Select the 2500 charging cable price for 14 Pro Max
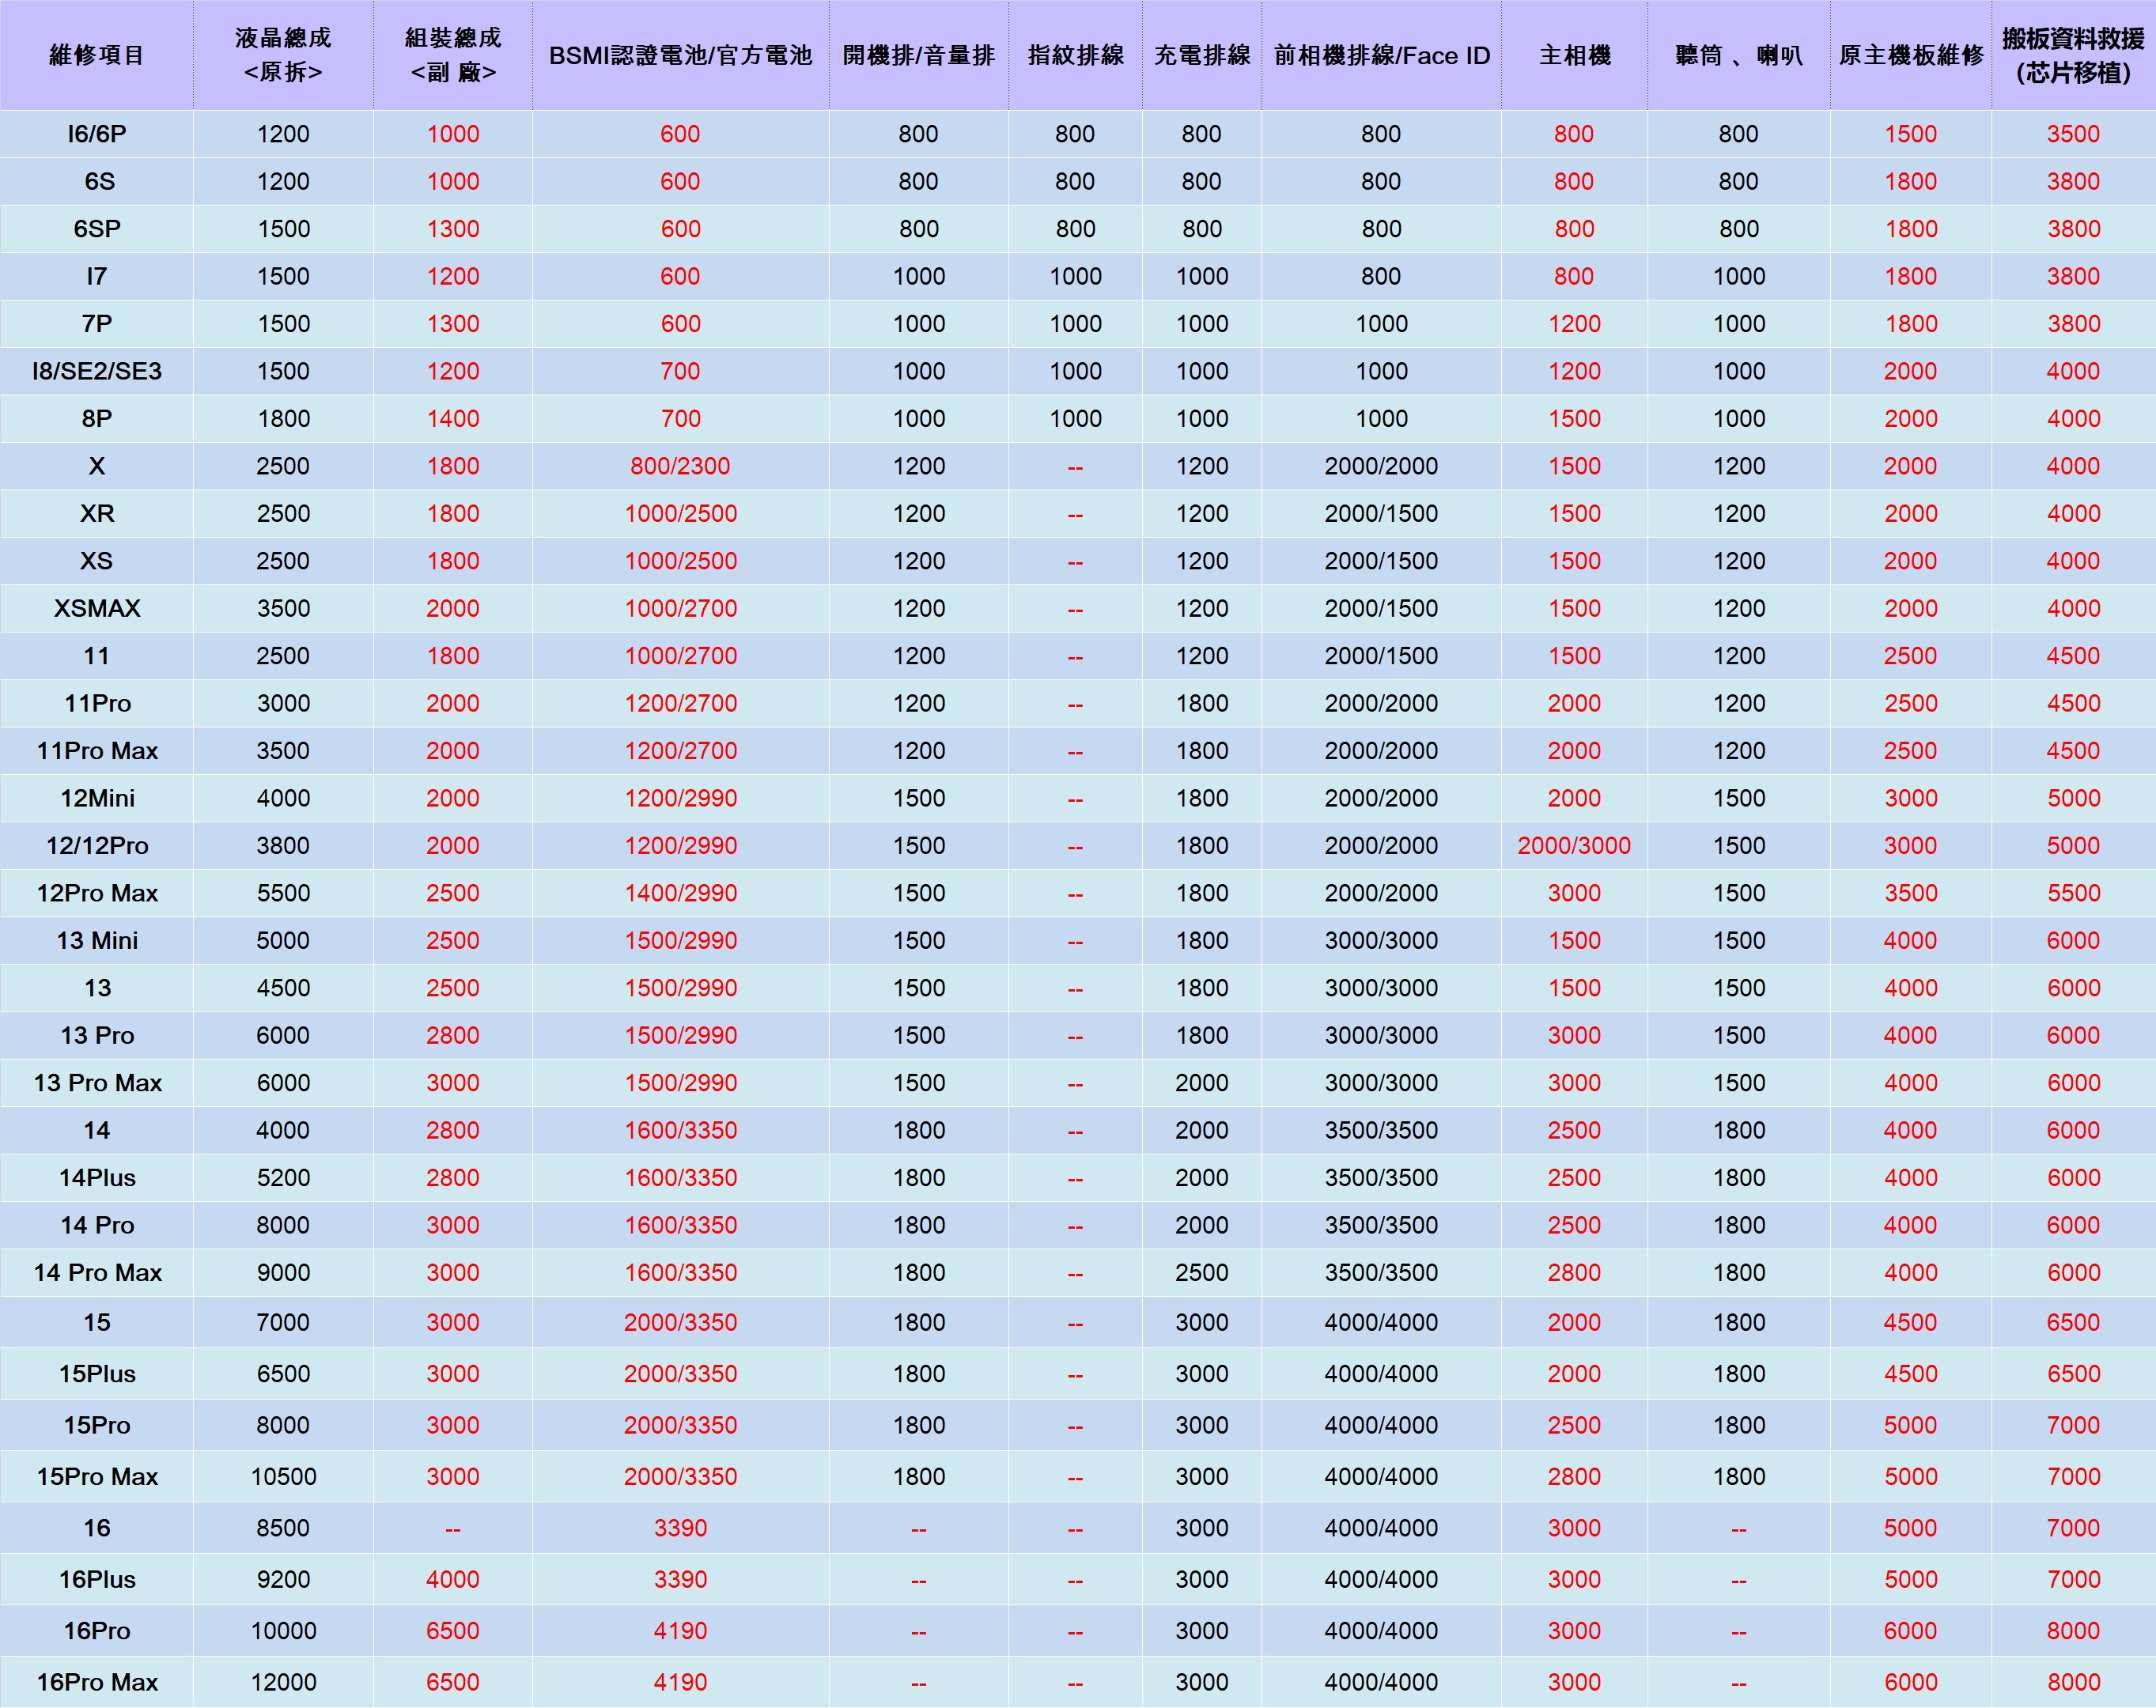This screenshot has width=2156, height=1708. point(1202,1273)
